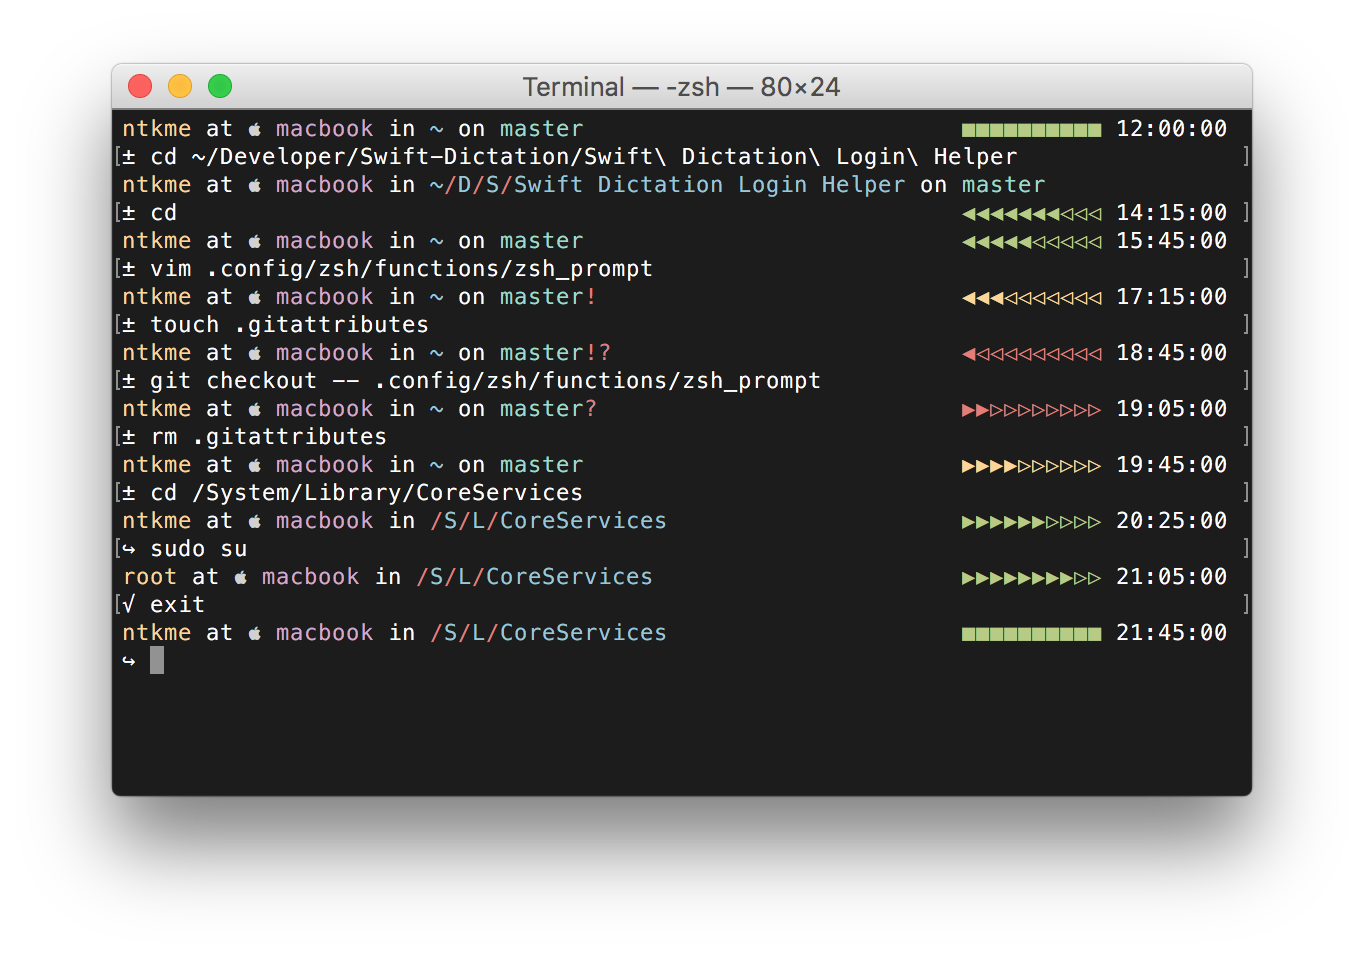Viewport: 1364px width, 956px height.
Task: Click the command 'touch .gitattributes'
Action: (x=289, y=325)
